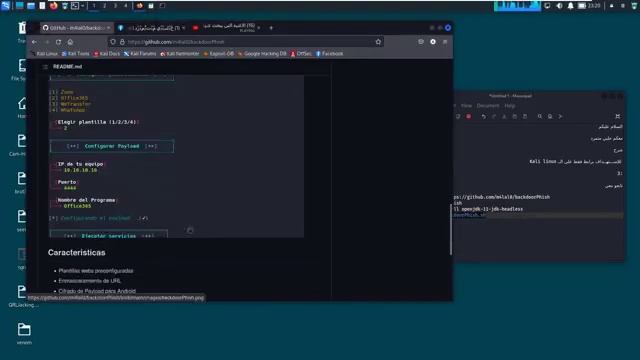Click the openjdk-11-jdk-headless line in Mousepad
The image size is (640, 360).
coord(488,209)
